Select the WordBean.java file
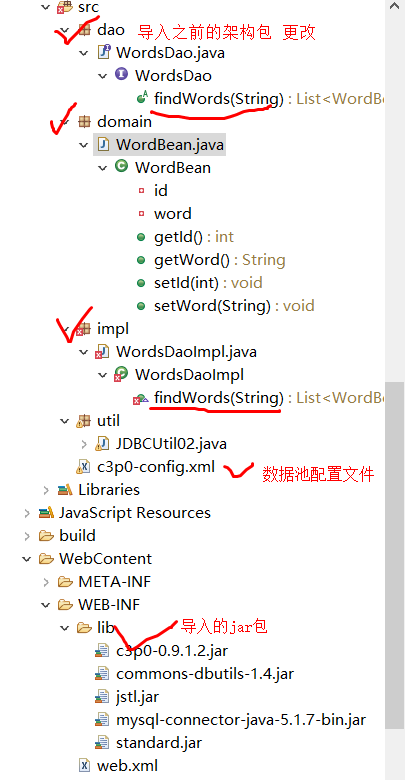The height and width of the screenshot is (780, 405). (160, 145)
